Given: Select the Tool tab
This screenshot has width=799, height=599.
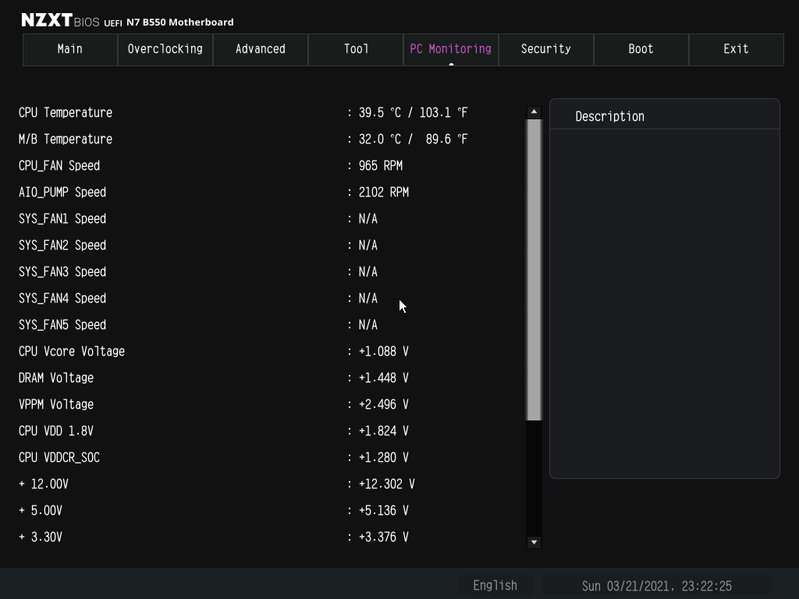Looking at the screenshot, I should pyautogui.click(x=356, y=49).
